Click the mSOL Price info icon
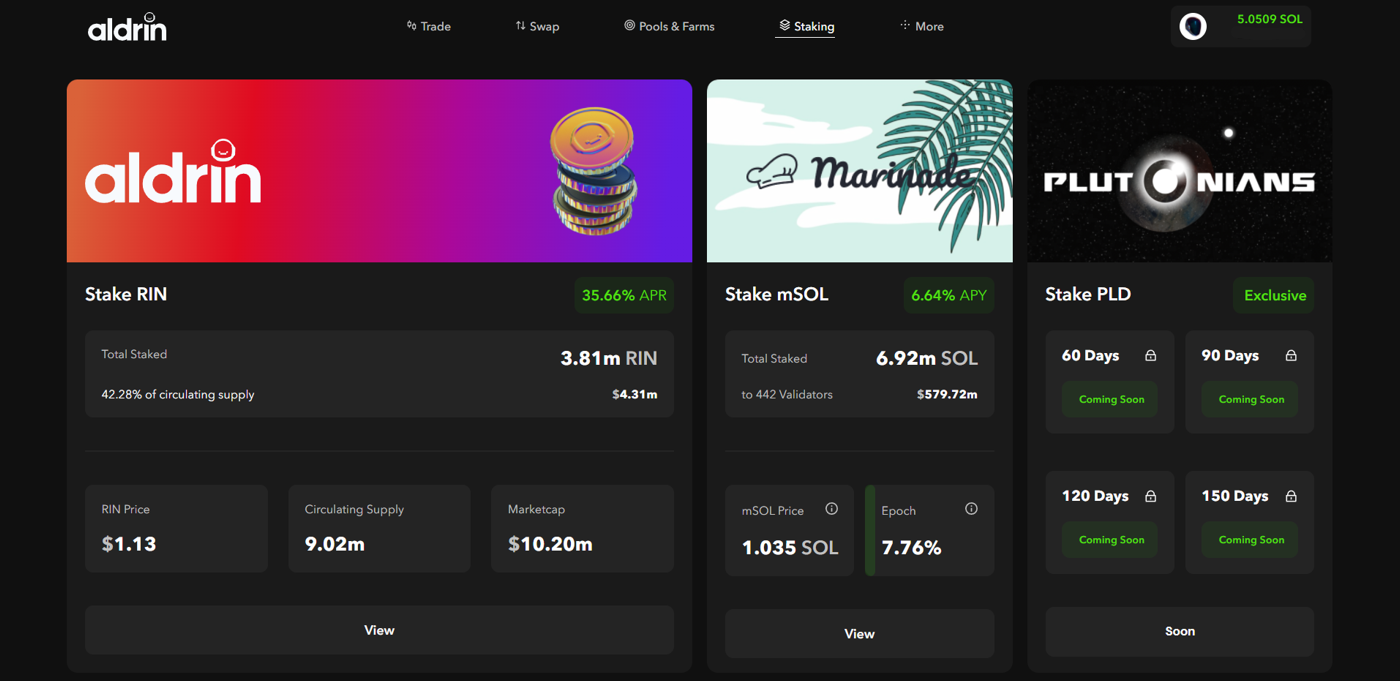The image size is (1400, 681). point(831,509)
